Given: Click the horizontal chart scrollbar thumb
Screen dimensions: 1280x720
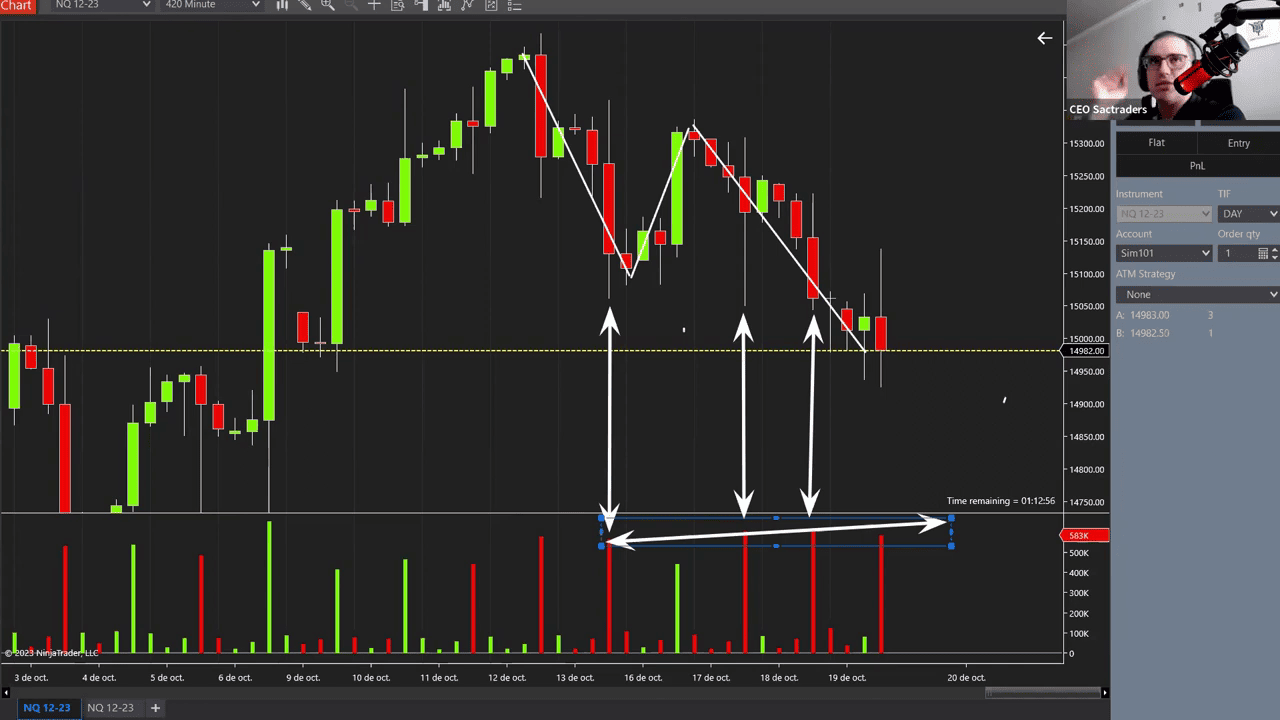Looking at the screenshot, I should click(x=1043, y=692).
